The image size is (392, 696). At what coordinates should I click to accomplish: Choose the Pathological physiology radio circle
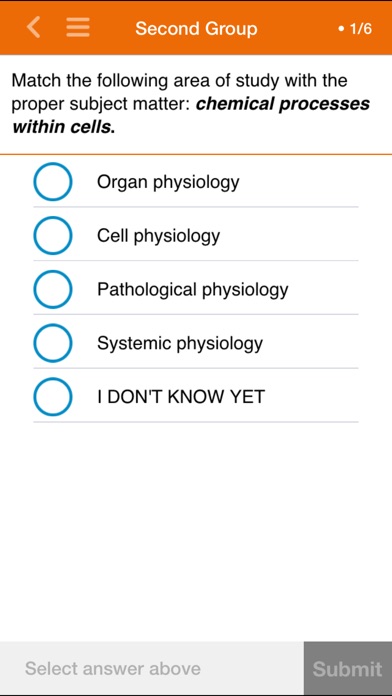point(53,289)
